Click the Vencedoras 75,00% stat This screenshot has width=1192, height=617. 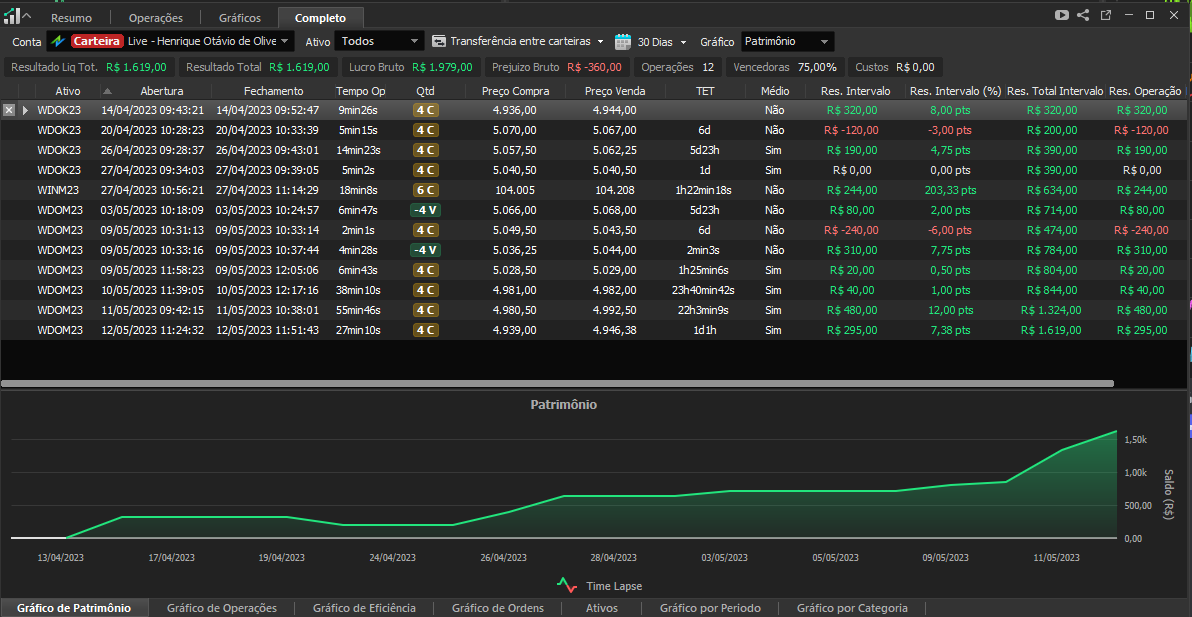(x=785, y=67)
